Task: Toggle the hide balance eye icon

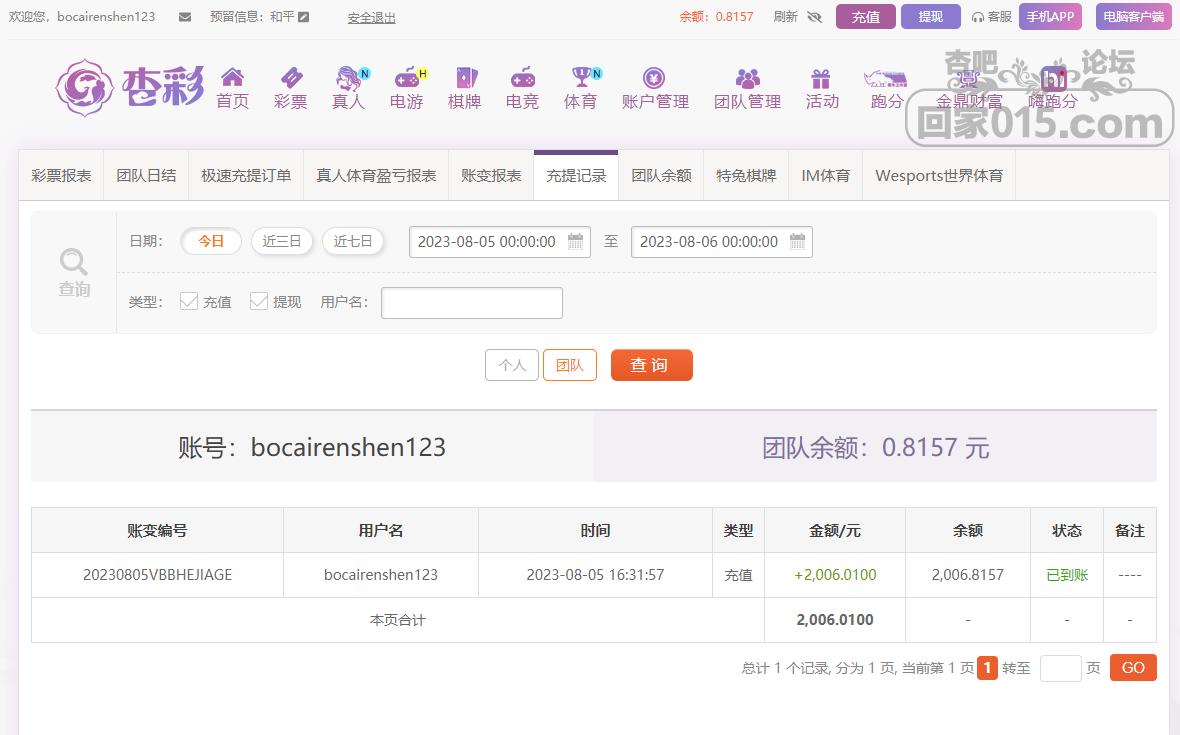Action: point(814,17)
